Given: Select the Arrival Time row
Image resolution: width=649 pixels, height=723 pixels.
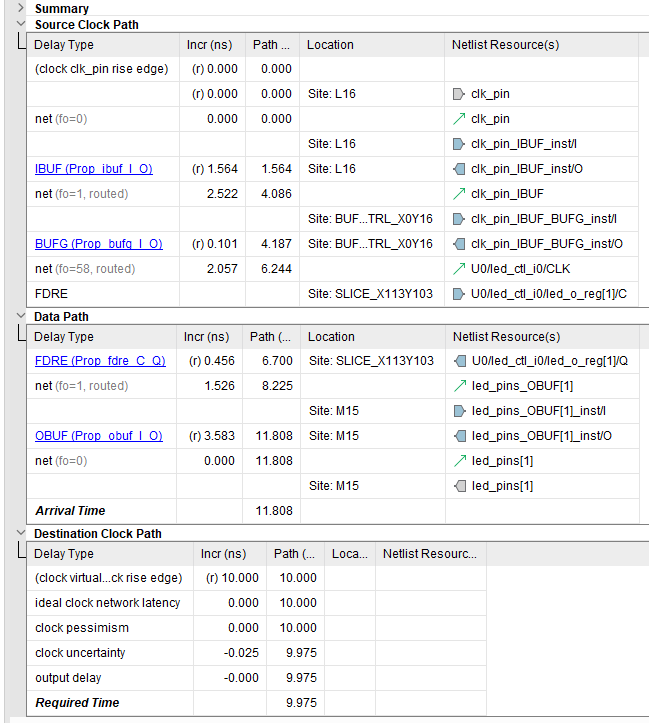Looking at the screenshot, I should [333, 510].
